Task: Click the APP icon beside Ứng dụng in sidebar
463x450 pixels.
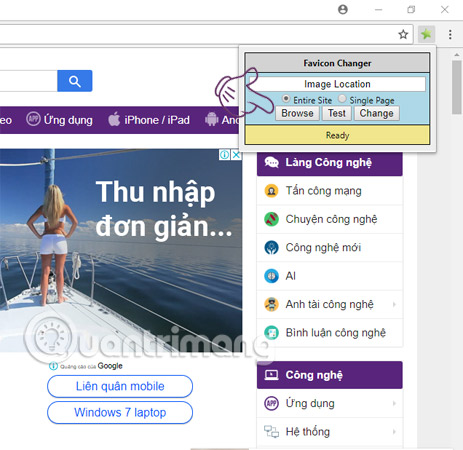Action: click(271, 403)
